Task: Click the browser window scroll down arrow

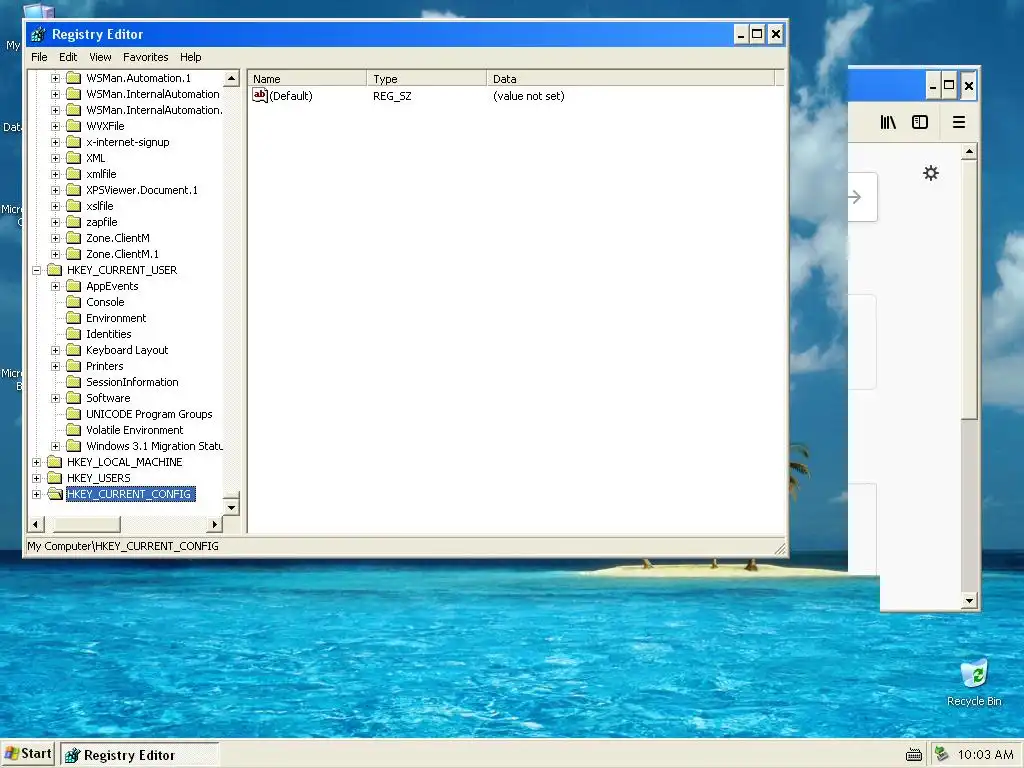Action: coord(969,601)
